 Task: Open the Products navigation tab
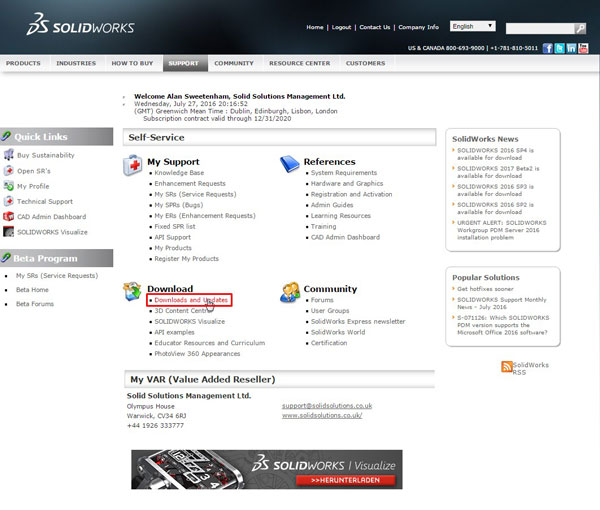(23, 63)
